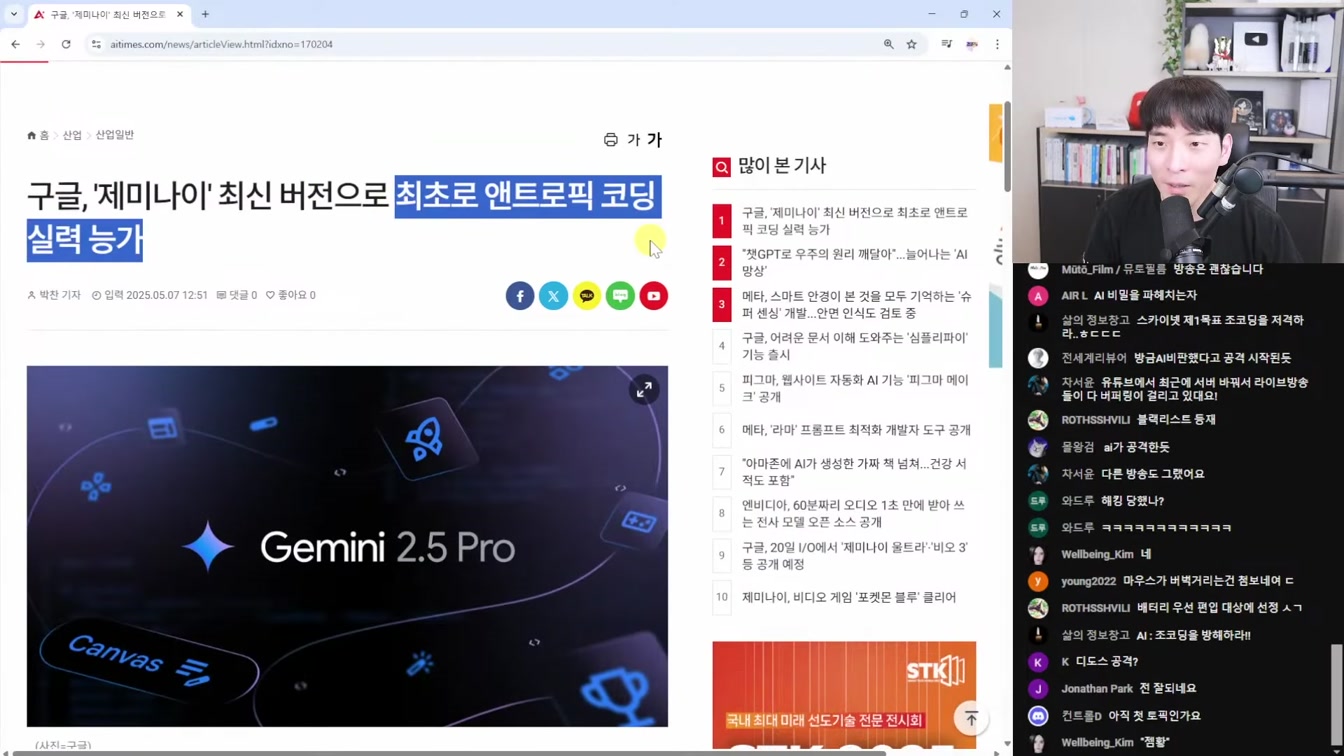Viewport: 1344px width, 756px height.
Task: Click the highlighted headline text 최초로 앤트로픽 코딩
Action: [x=527, y=196]
